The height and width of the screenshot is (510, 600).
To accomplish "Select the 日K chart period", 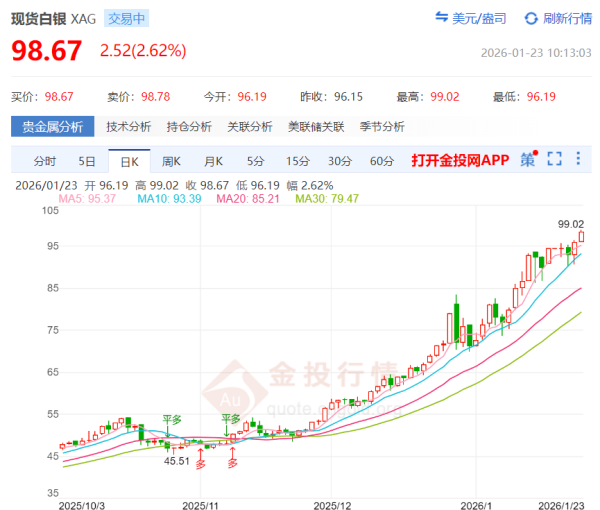I will (129, 162).
